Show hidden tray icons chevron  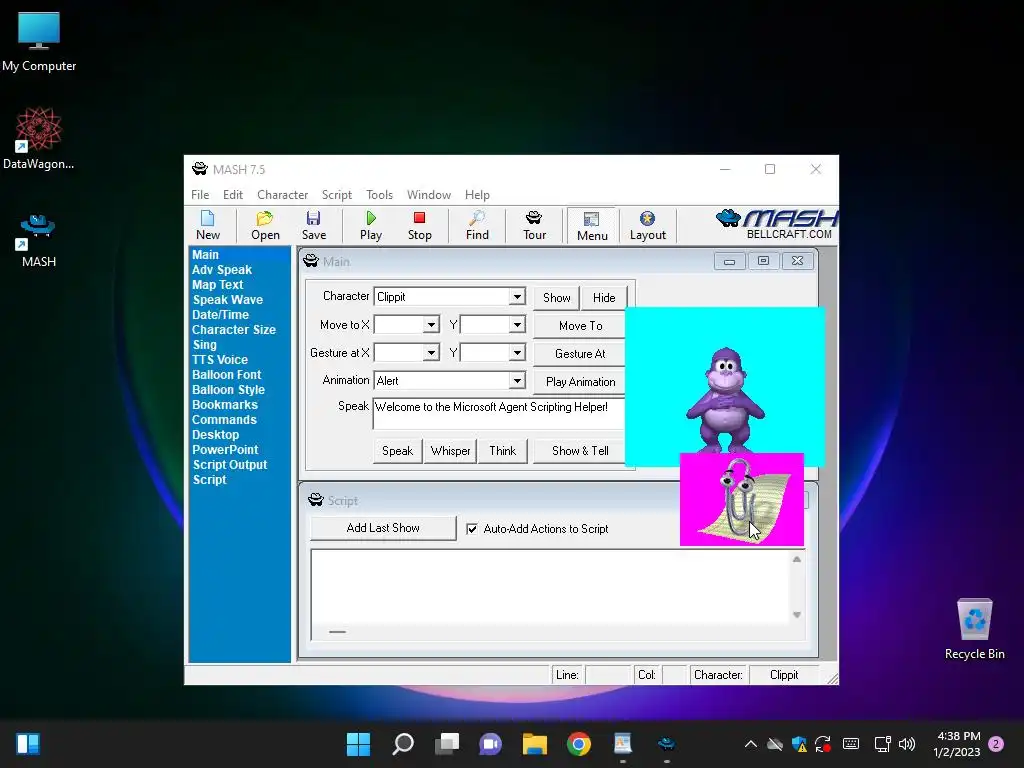tap(751, 744)
